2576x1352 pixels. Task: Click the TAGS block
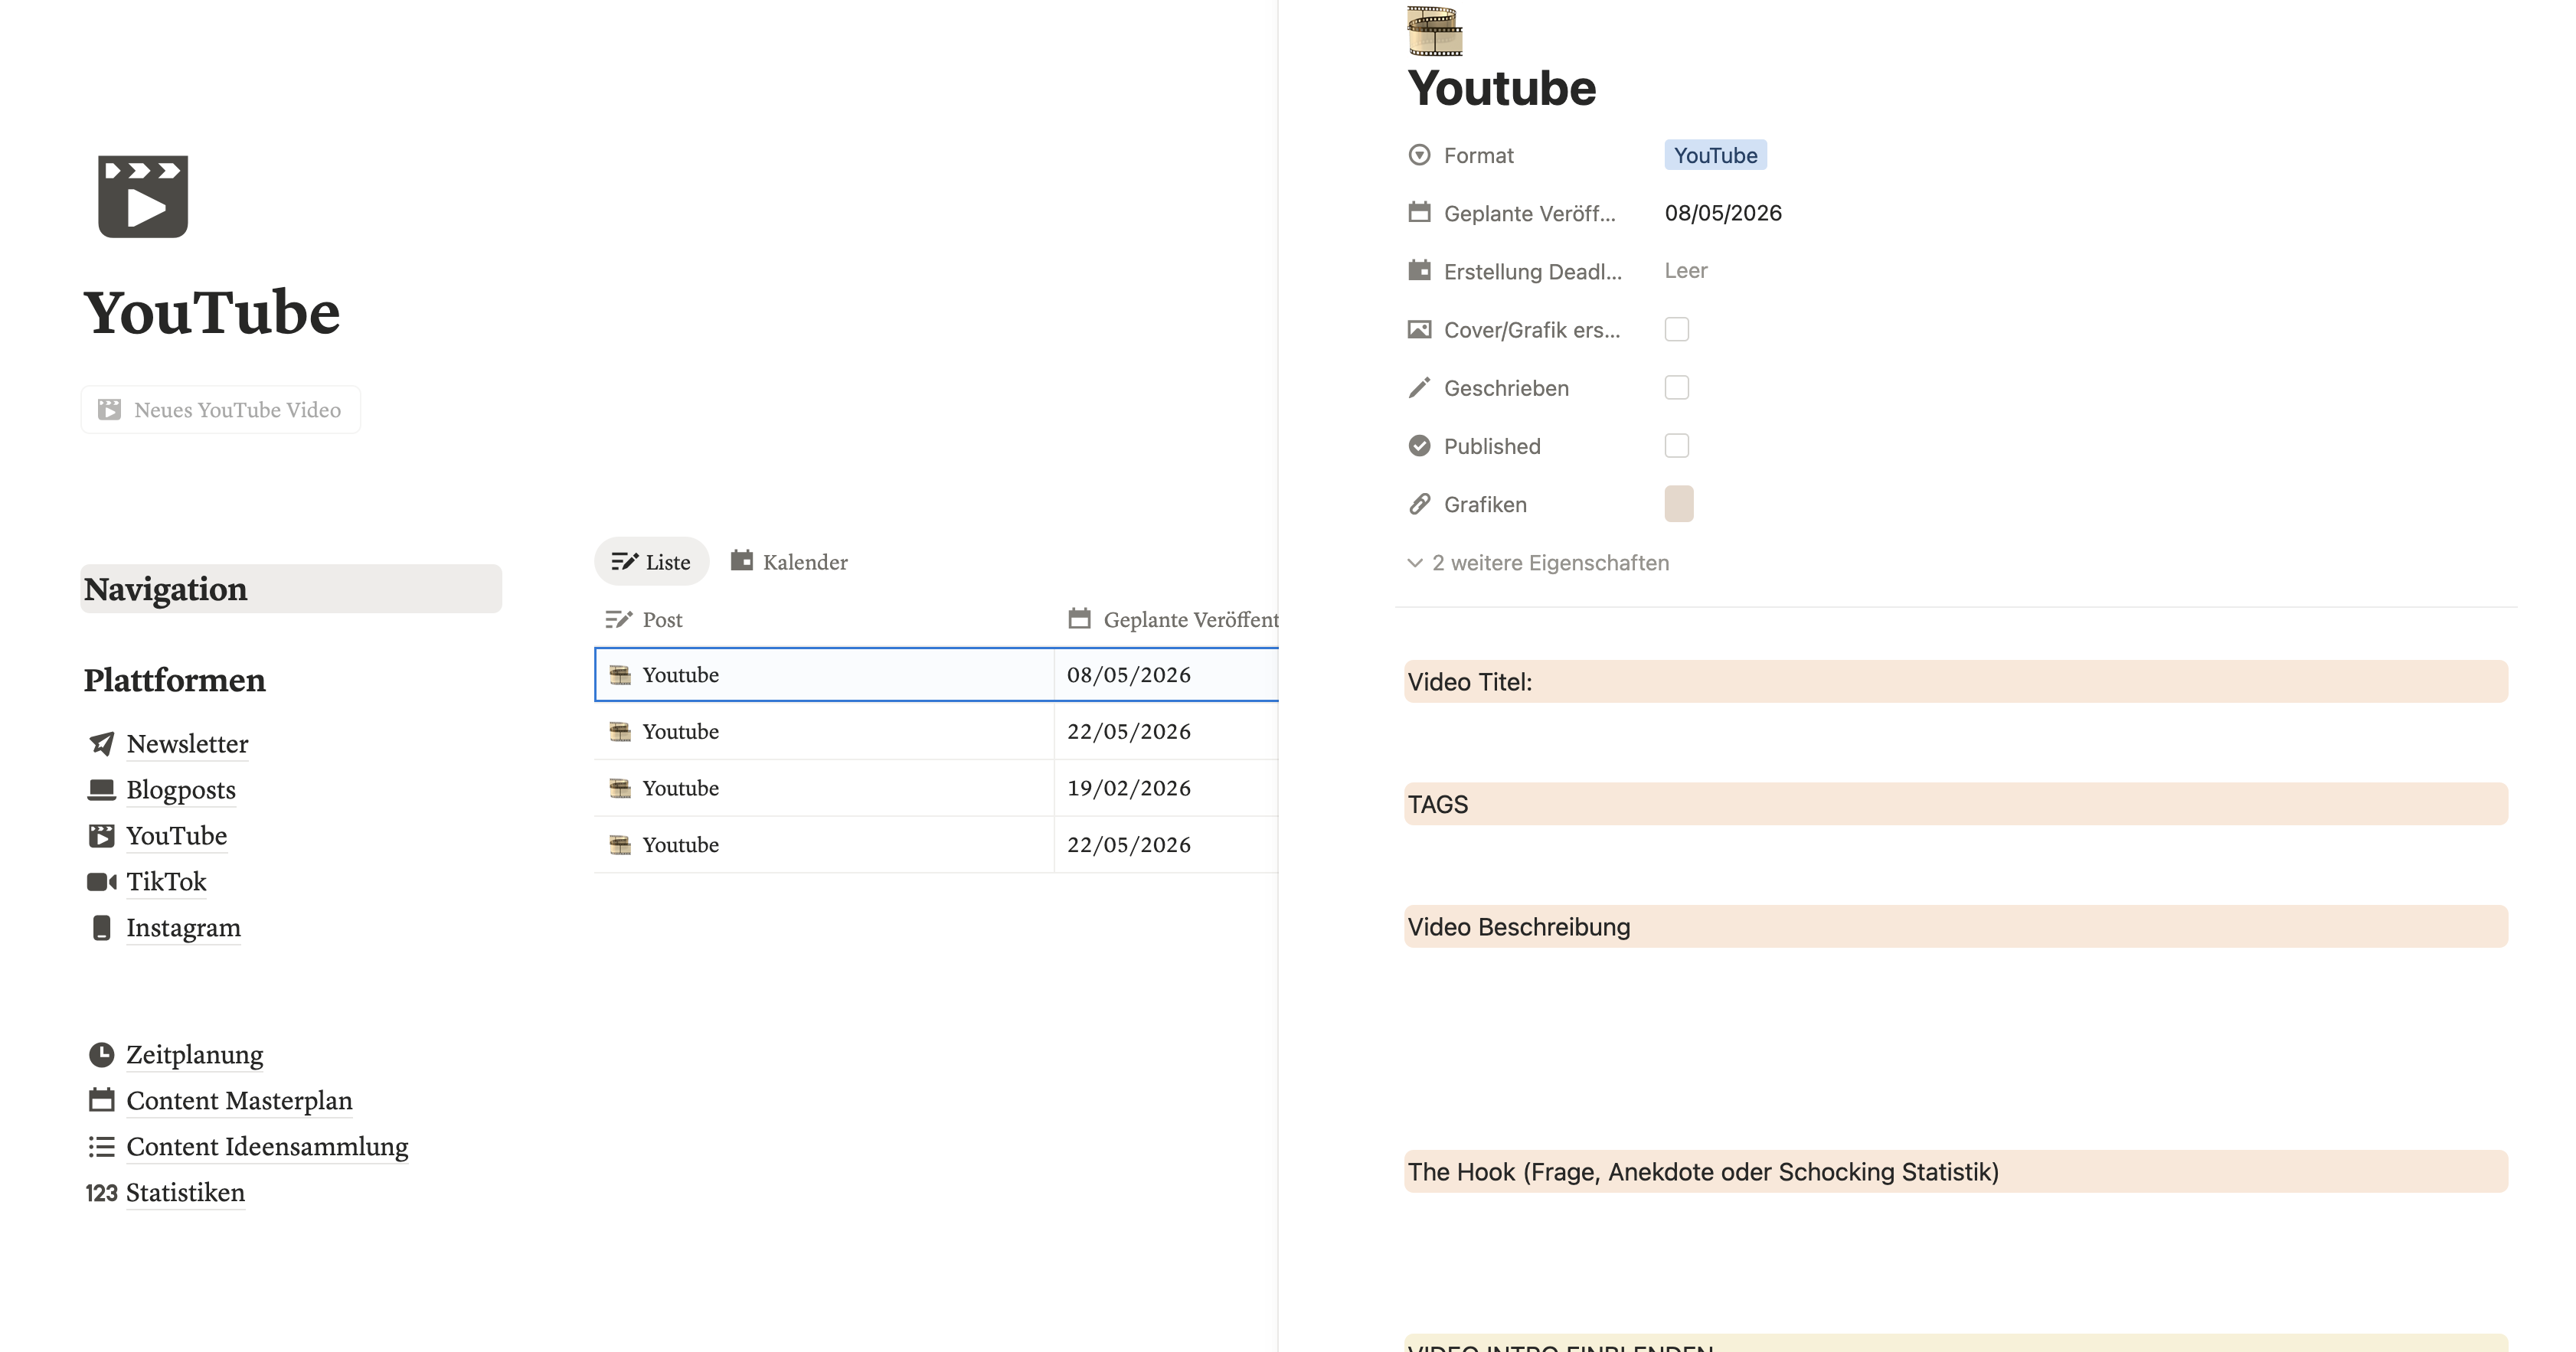(1956, 804)
